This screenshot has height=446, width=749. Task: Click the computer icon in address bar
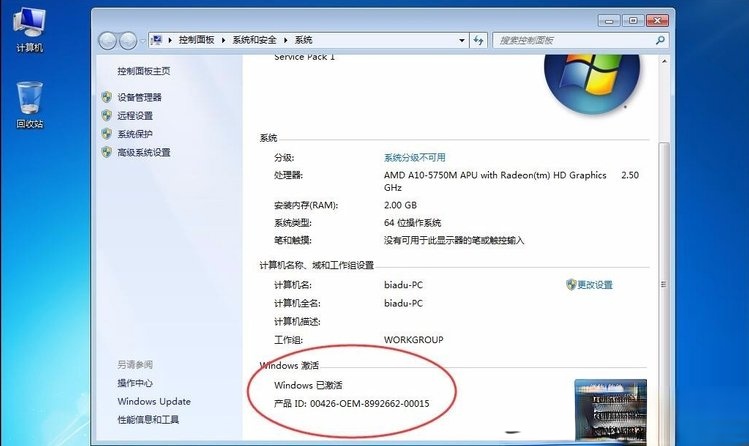pos(156,40)
